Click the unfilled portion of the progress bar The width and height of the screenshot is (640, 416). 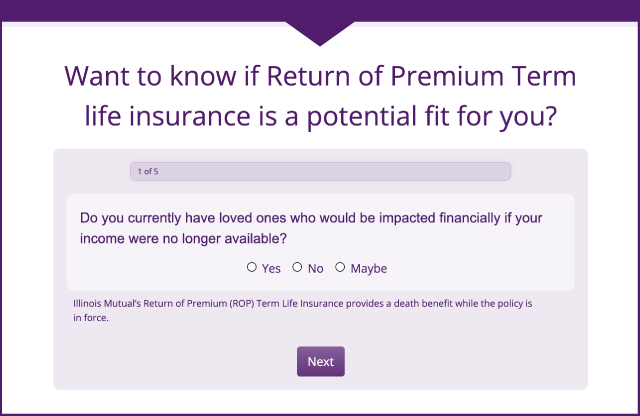pos(335,171)
